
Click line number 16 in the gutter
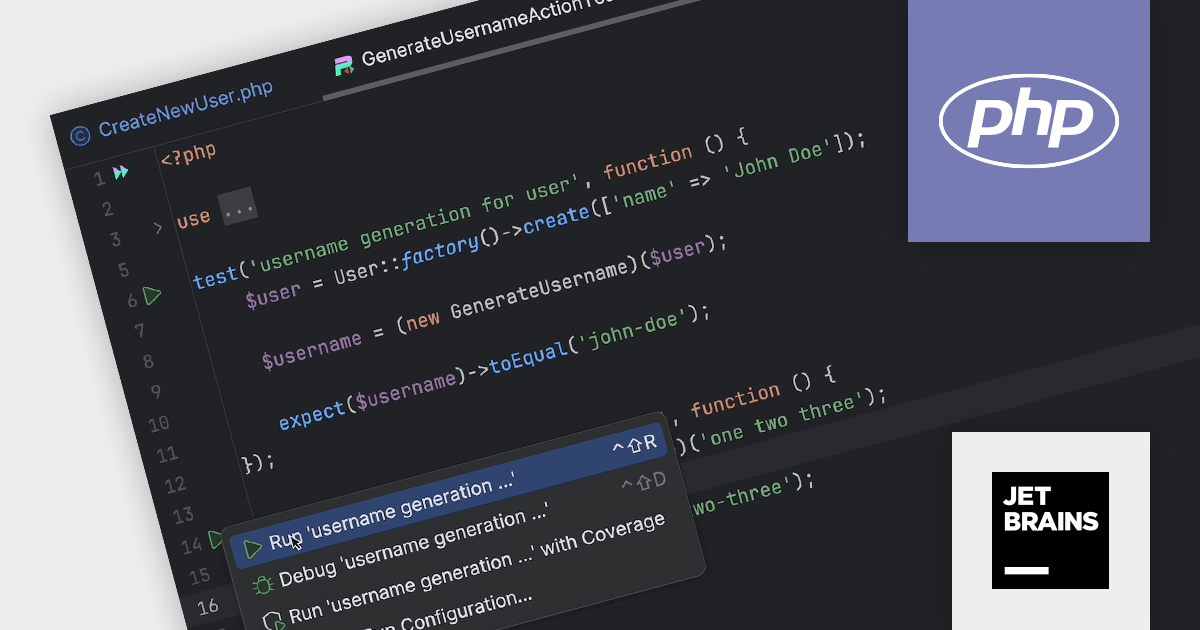[x=208, y=606]
